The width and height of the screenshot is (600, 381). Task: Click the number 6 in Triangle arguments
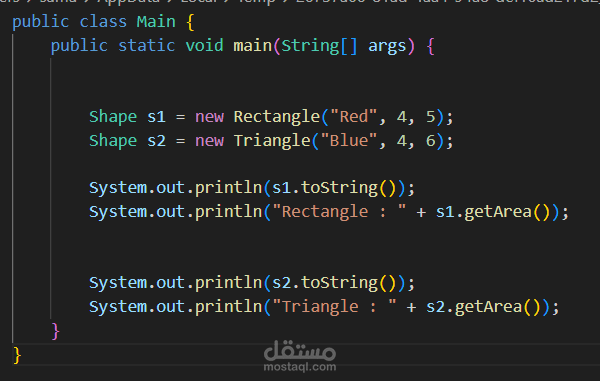[430, 141]
